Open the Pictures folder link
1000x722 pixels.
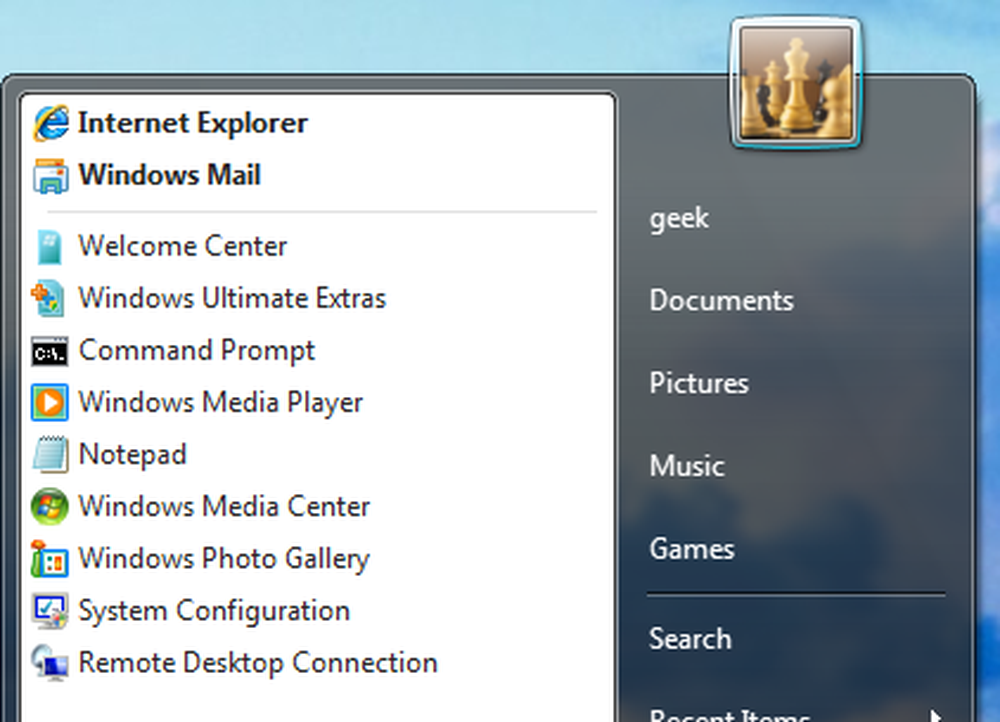click(699, 383)
